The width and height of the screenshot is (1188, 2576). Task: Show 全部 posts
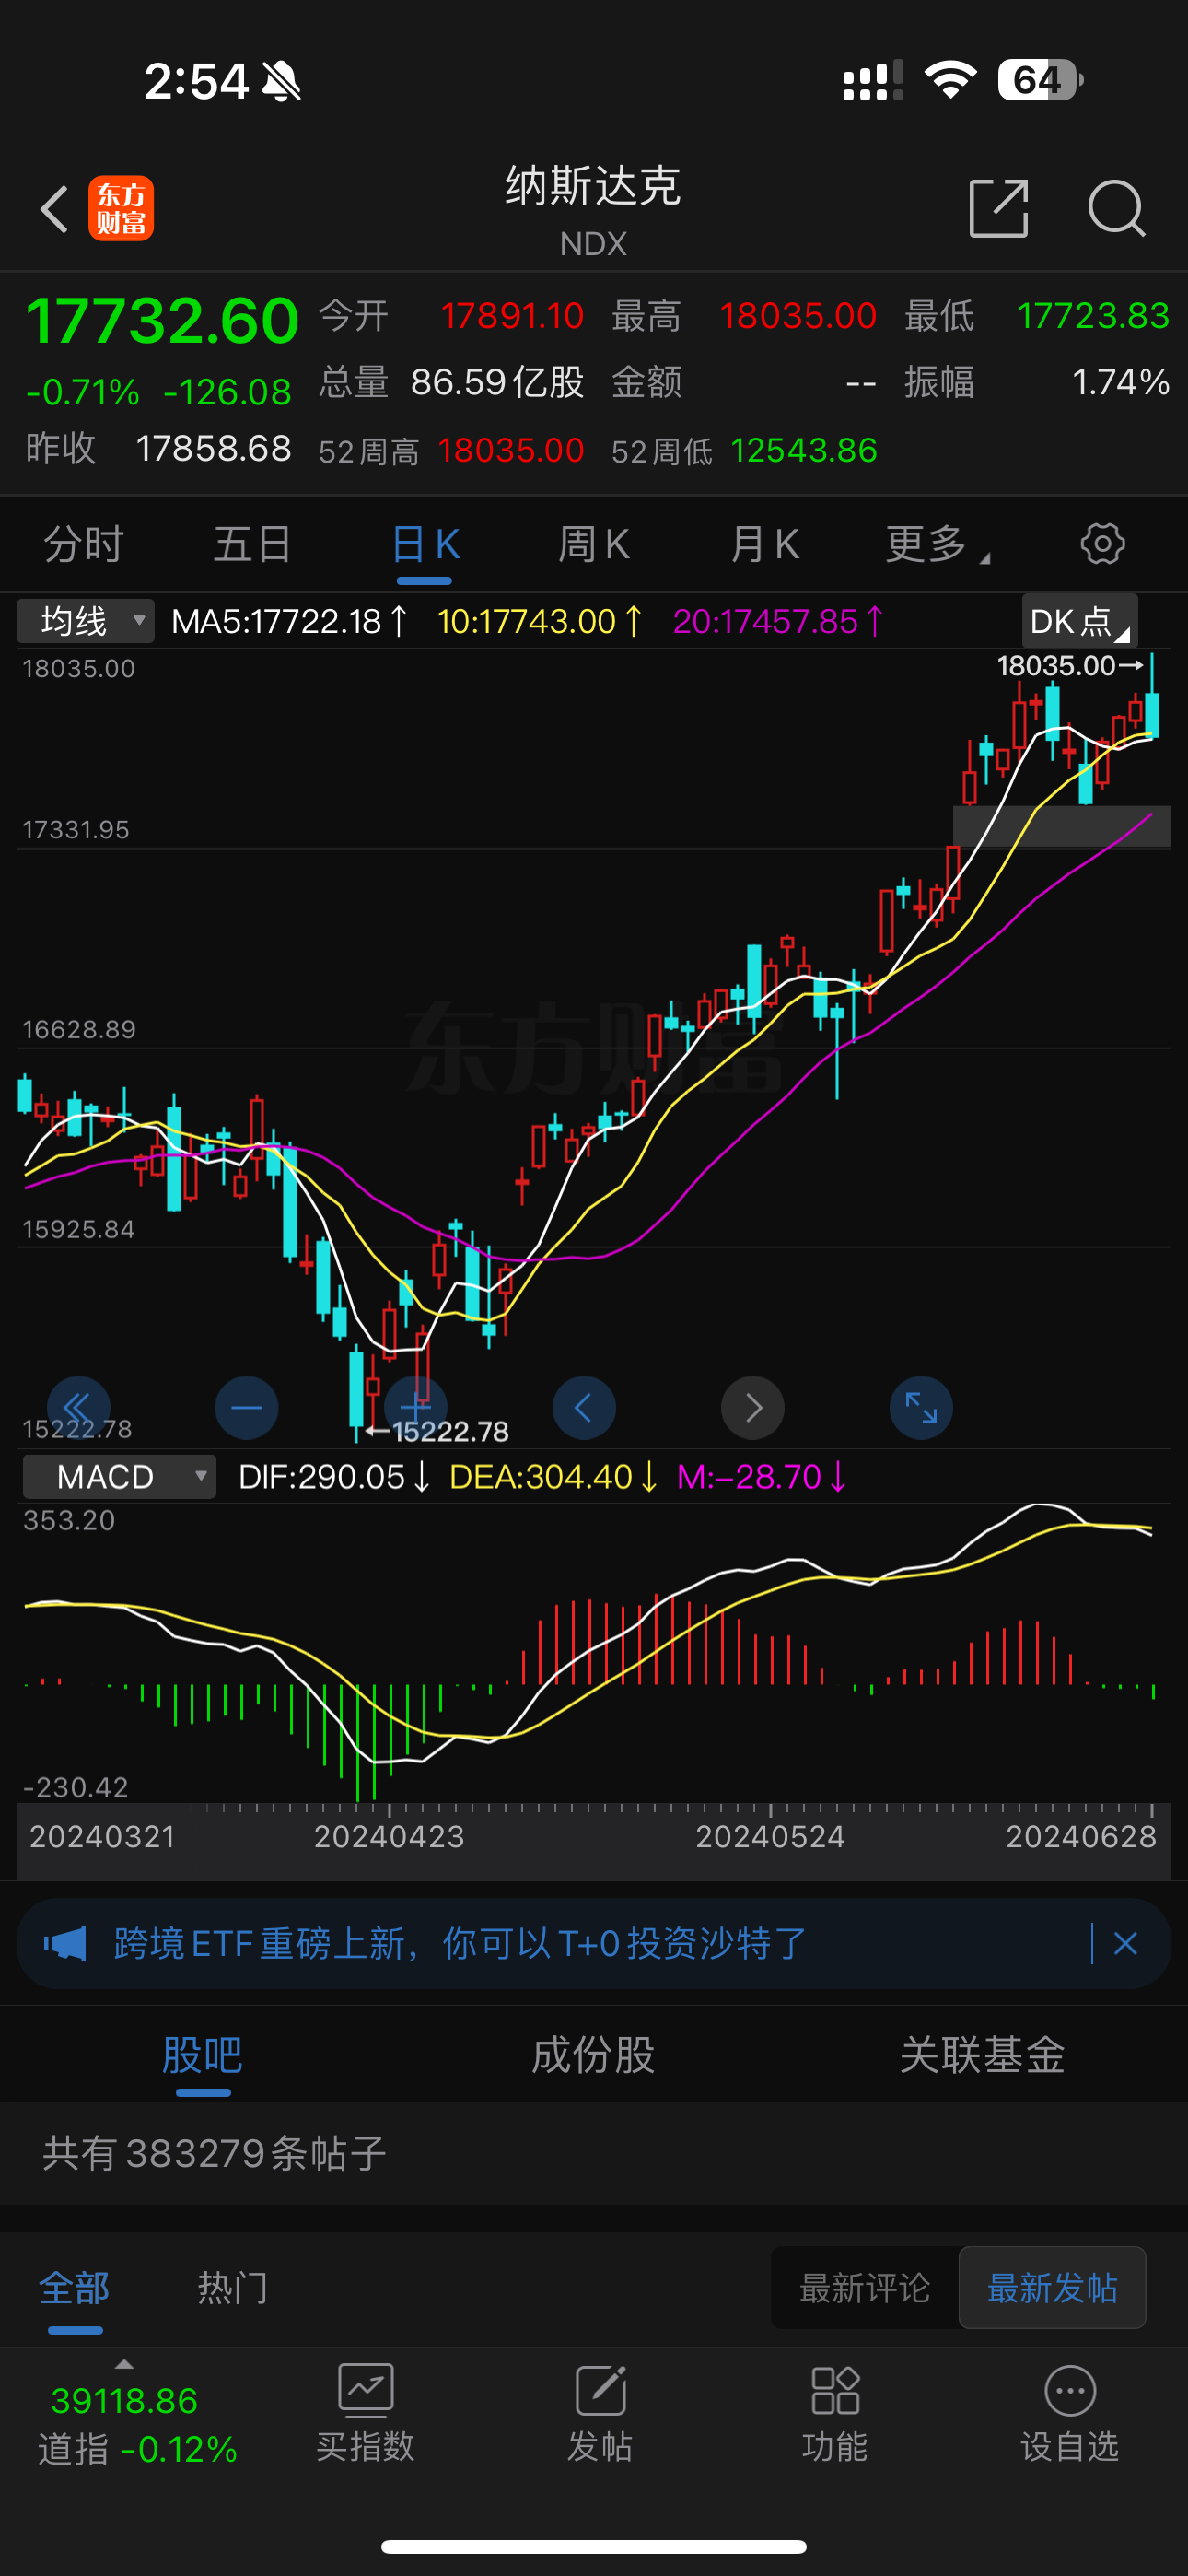(x=74, y=2288)
